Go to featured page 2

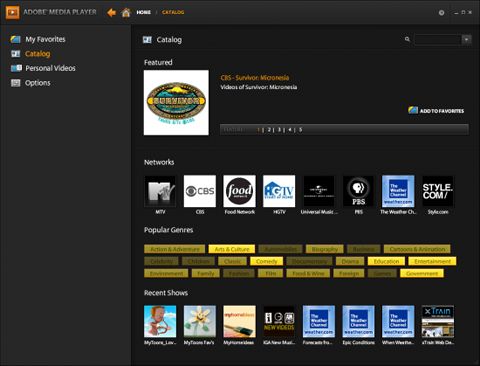click(x=269, y=130)
